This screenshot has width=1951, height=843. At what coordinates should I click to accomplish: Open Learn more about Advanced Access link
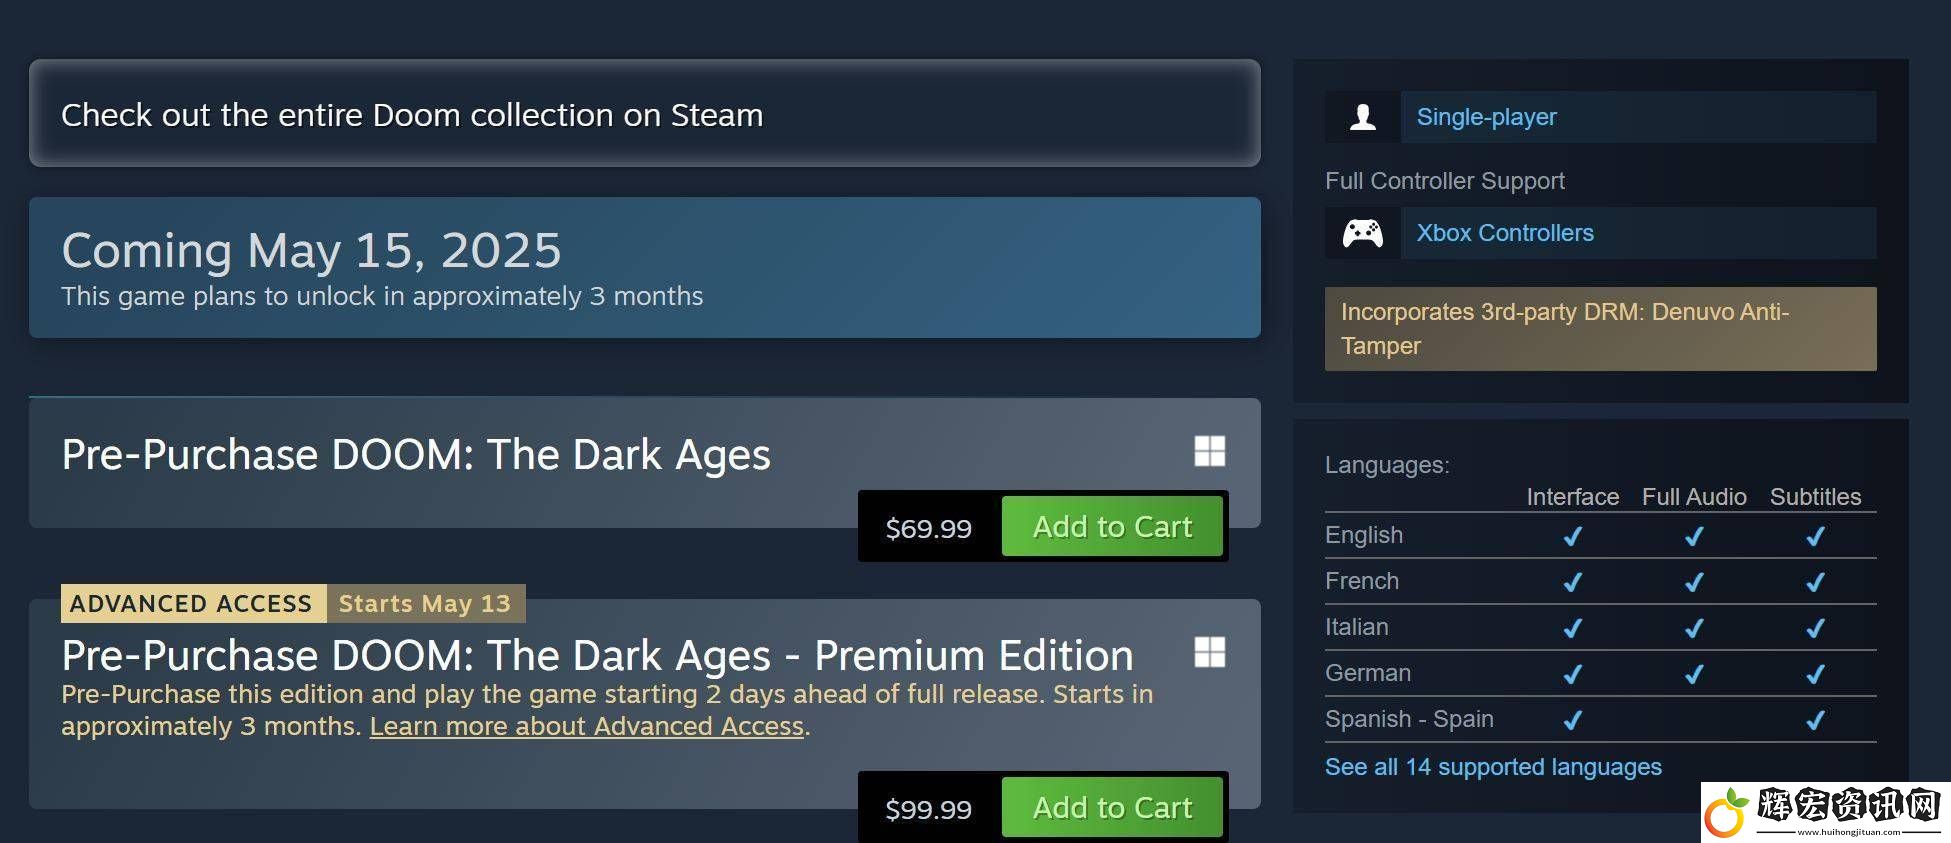pyautogui.click(x=587, y=726)
